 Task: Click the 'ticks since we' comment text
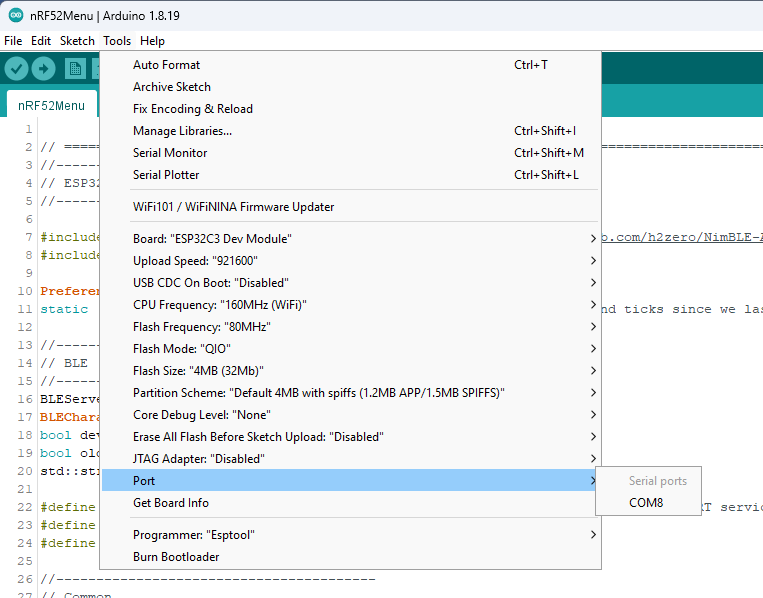[680, 309]
